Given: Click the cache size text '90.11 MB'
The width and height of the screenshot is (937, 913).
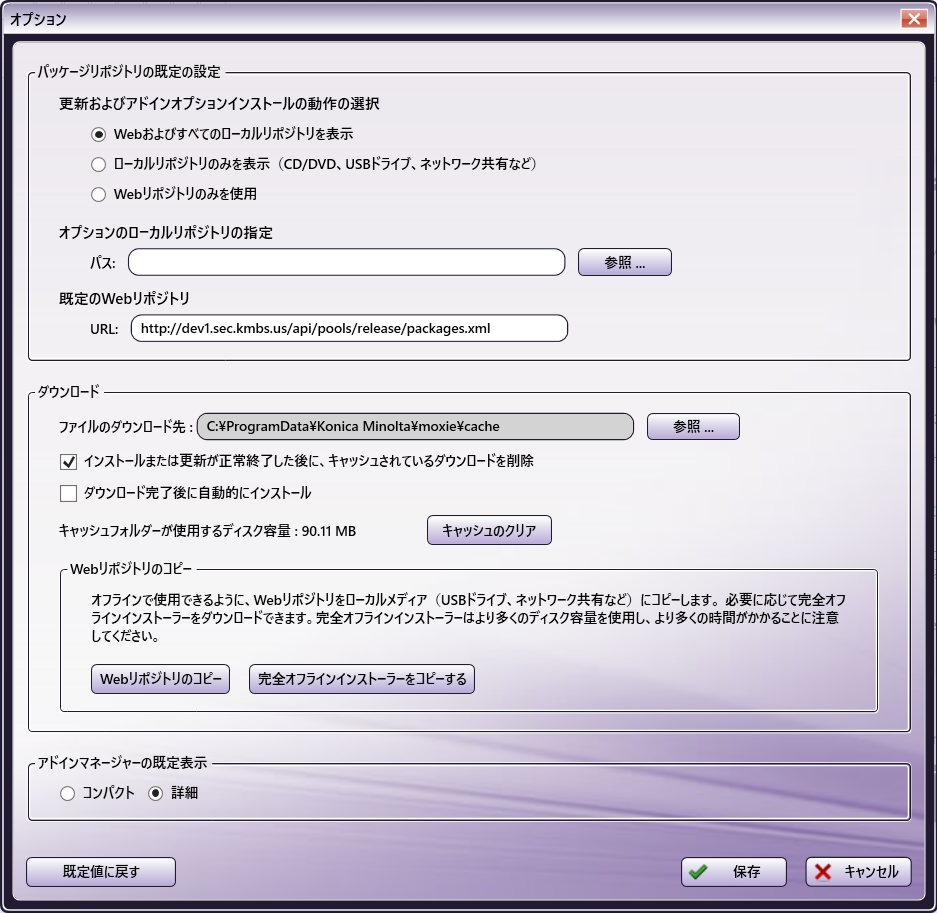Looking at the screenshot, I should point(329,531).
